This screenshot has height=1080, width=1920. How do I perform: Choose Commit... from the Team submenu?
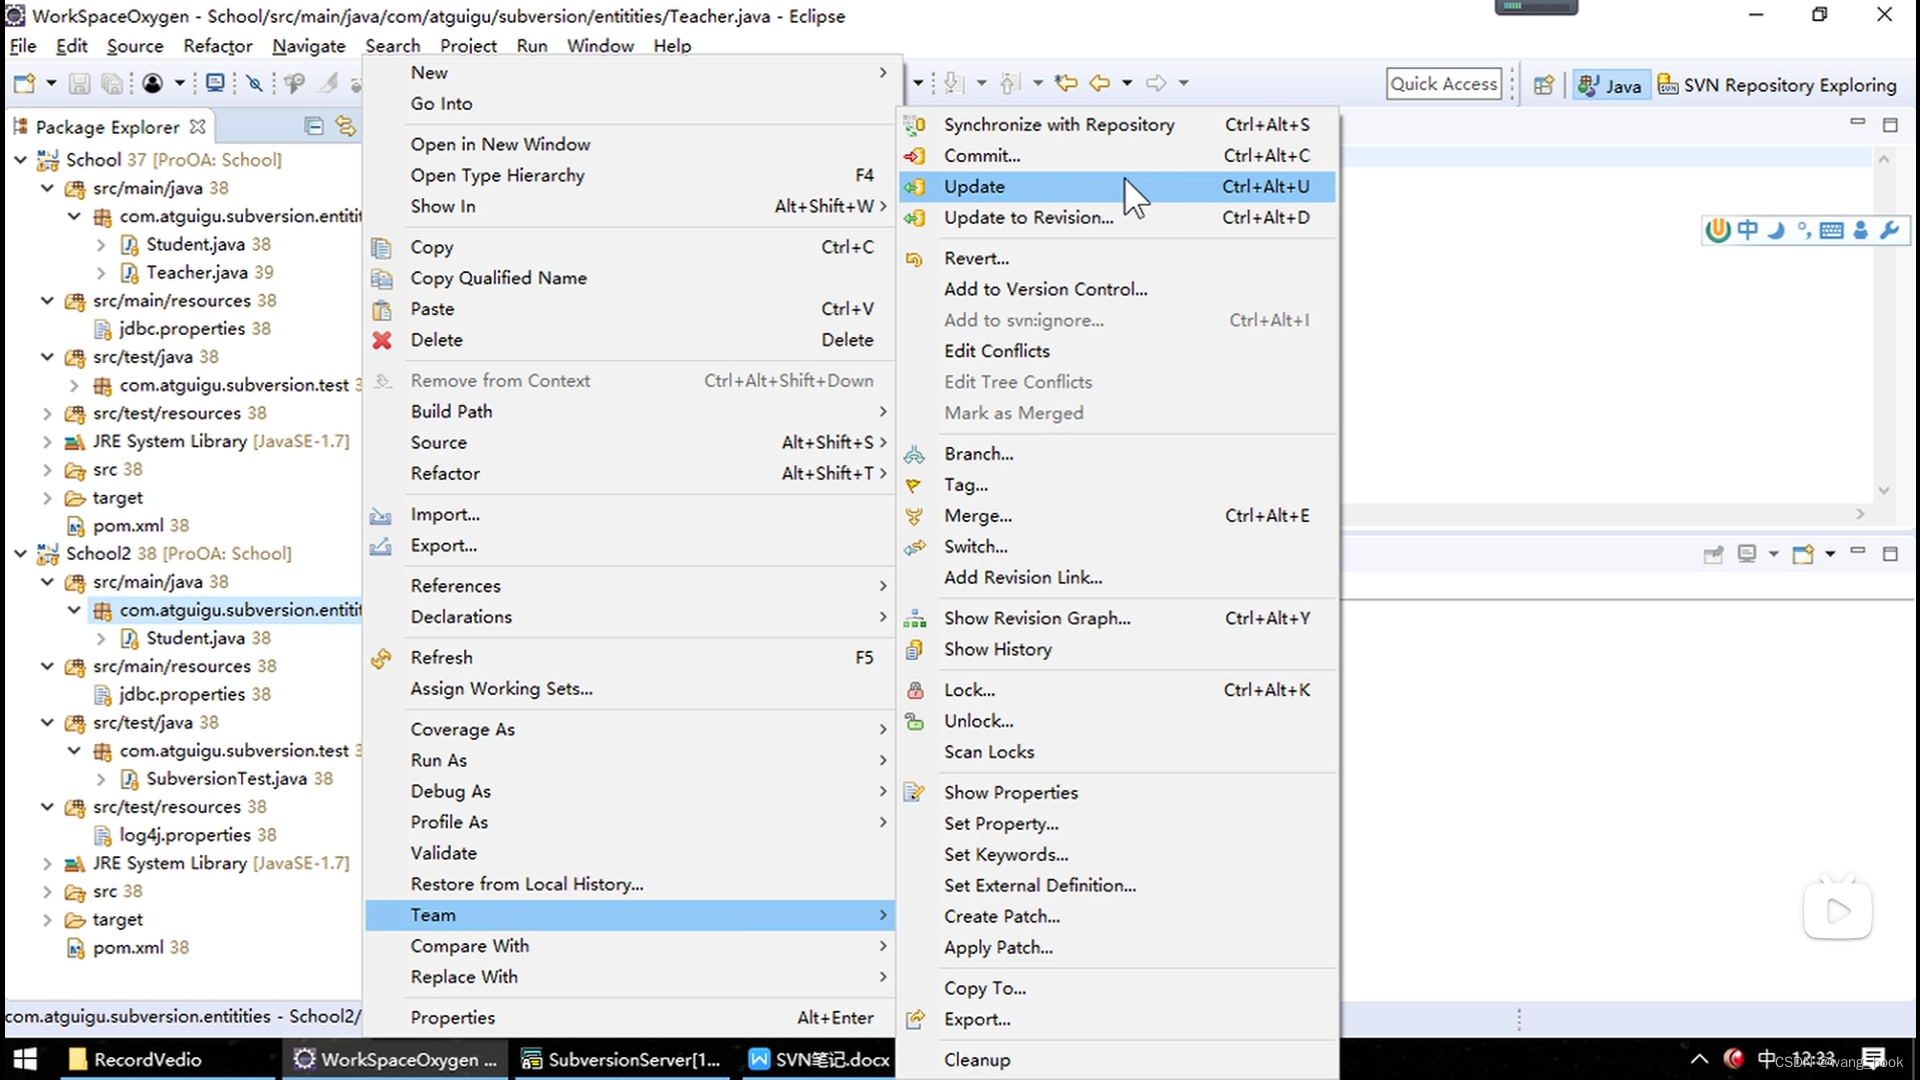[1117, 155]
